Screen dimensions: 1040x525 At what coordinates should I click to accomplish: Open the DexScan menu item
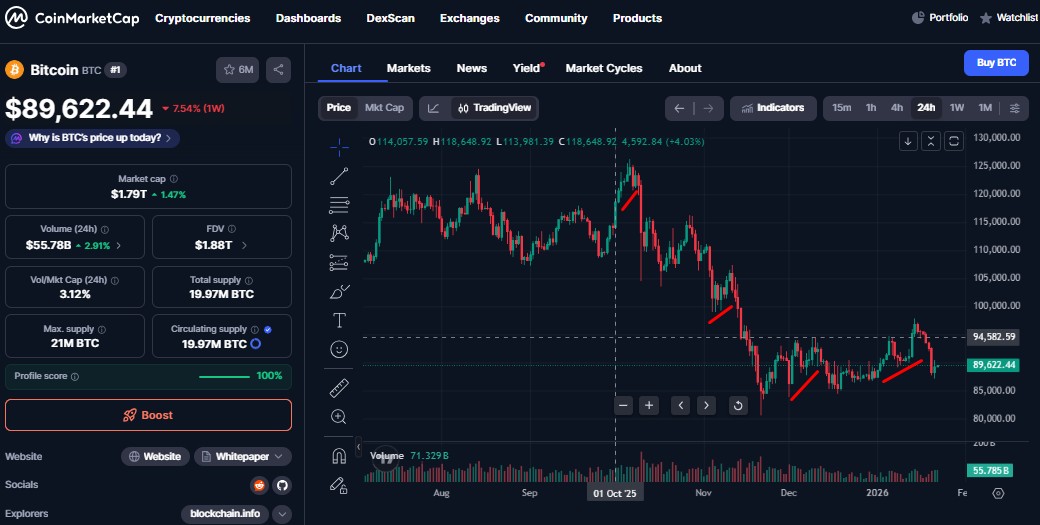(x=391, y=18)
